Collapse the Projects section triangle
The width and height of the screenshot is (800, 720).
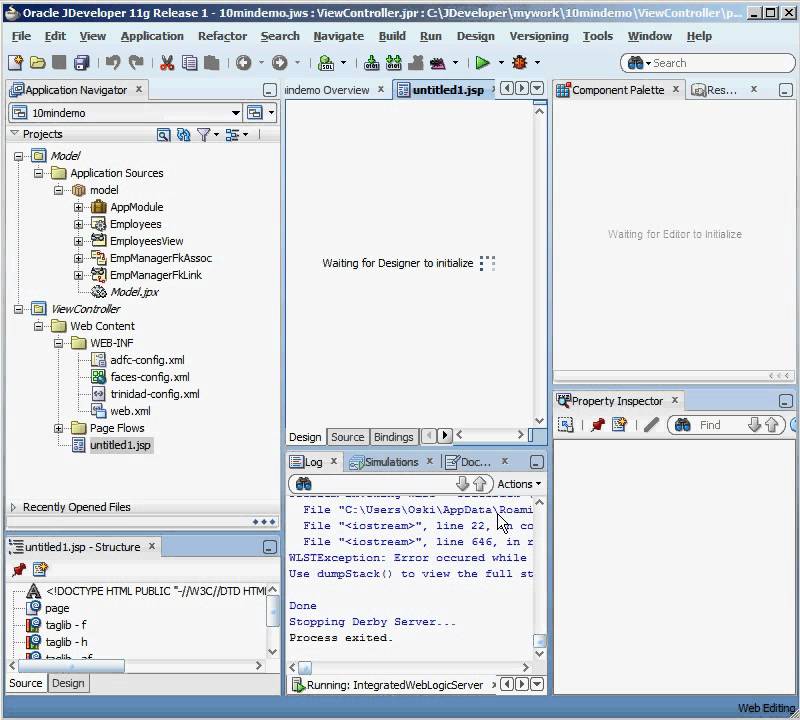tap(14, 134)
